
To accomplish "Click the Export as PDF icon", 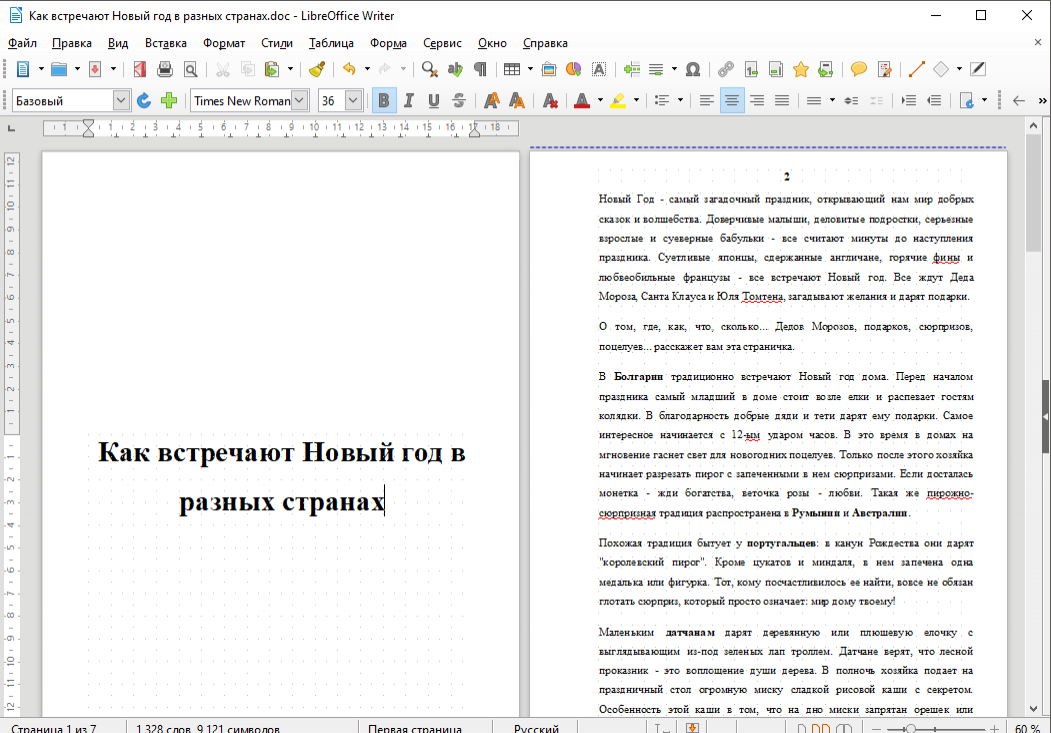I will [139, 69].
